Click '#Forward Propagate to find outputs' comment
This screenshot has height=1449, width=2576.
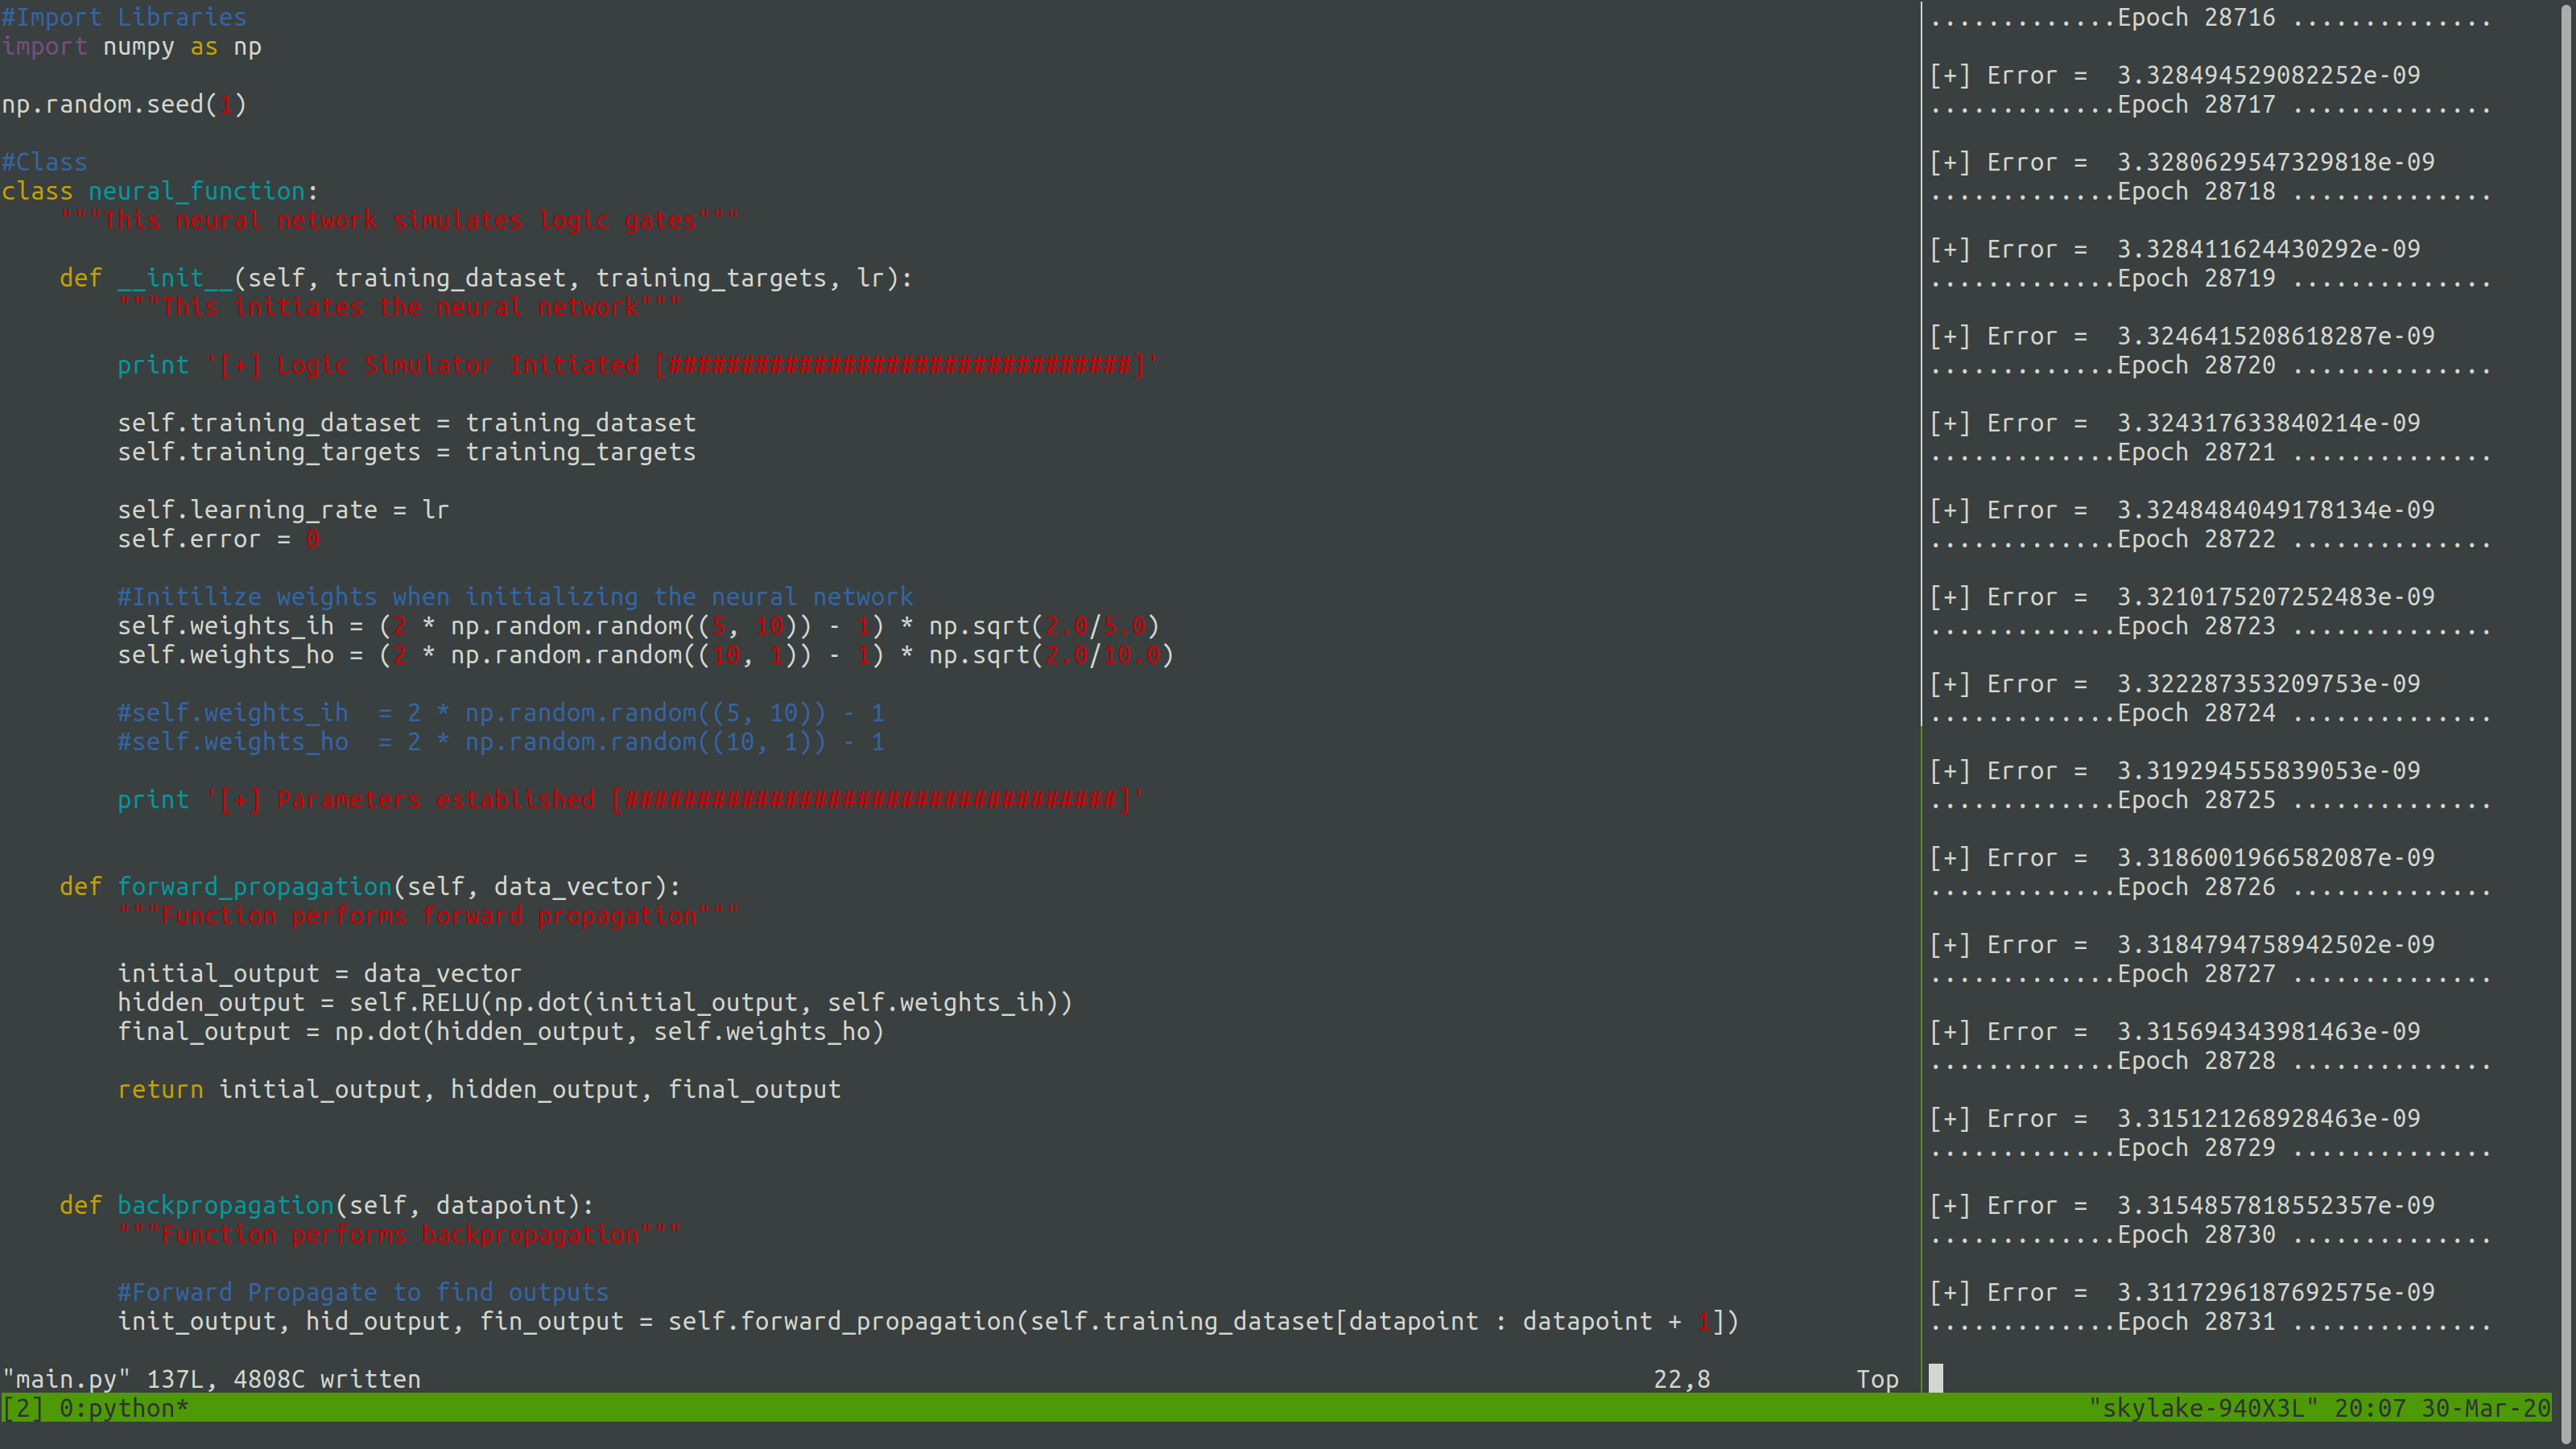point(363,1293)
